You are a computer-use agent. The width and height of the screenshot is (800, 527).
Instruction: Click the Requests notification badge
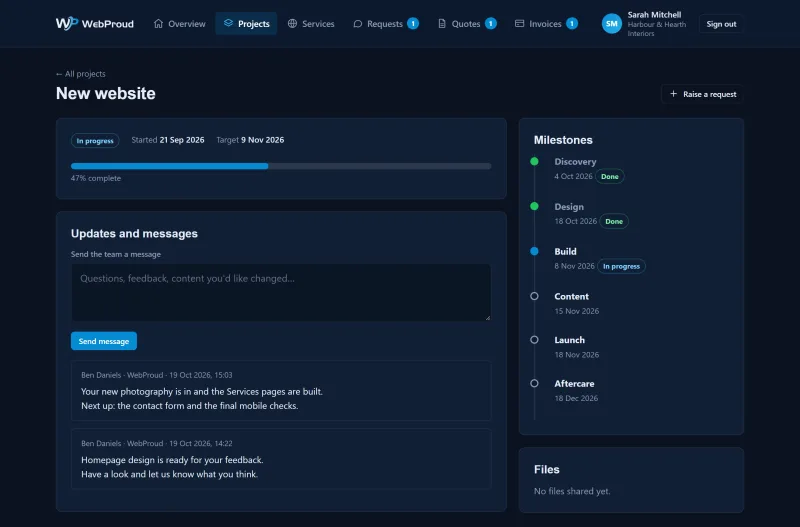(x=413, y=23)
